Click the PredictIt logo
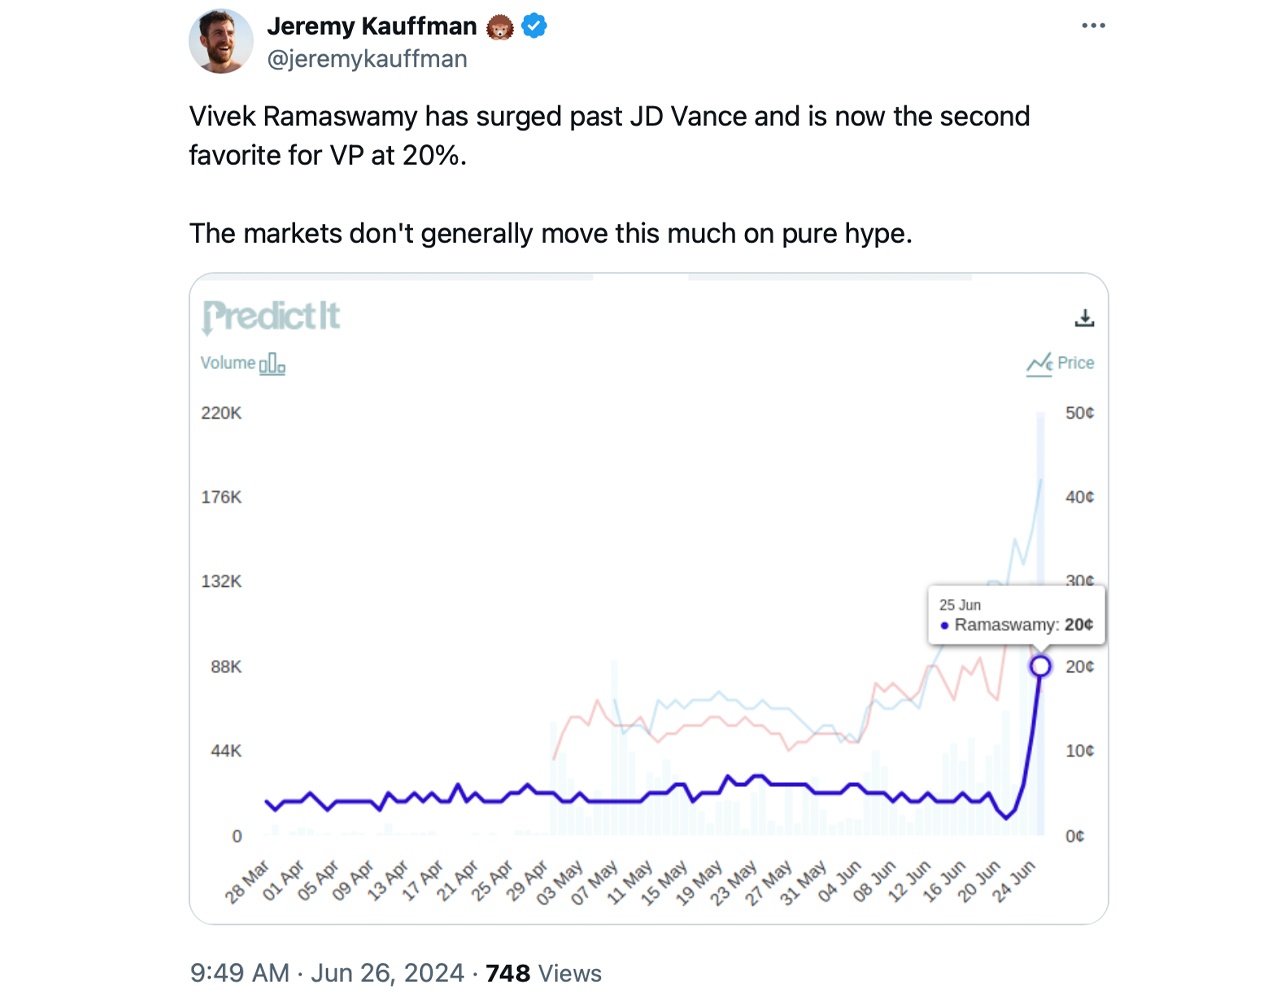The width and height of the screenshot is (1280, 1000). click(270, 316)
